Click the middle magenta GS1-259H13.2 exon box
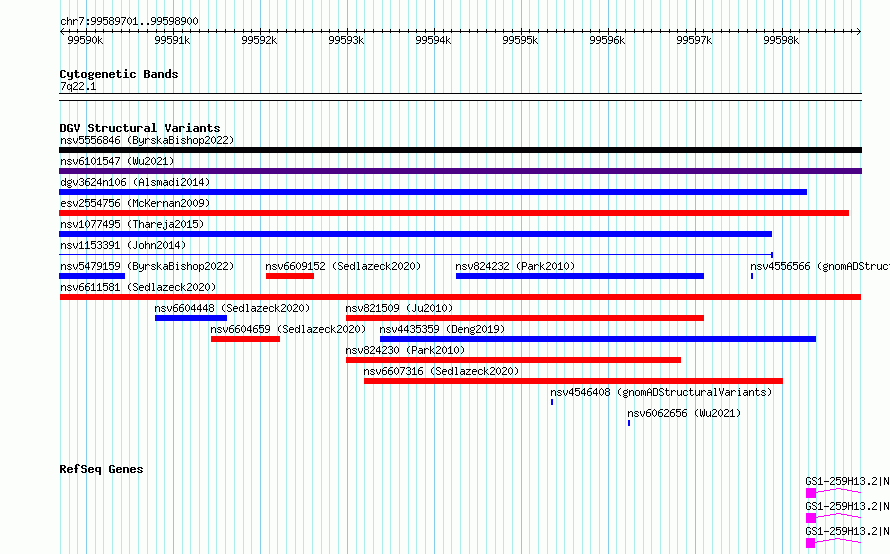 click(x=811, y=518)
